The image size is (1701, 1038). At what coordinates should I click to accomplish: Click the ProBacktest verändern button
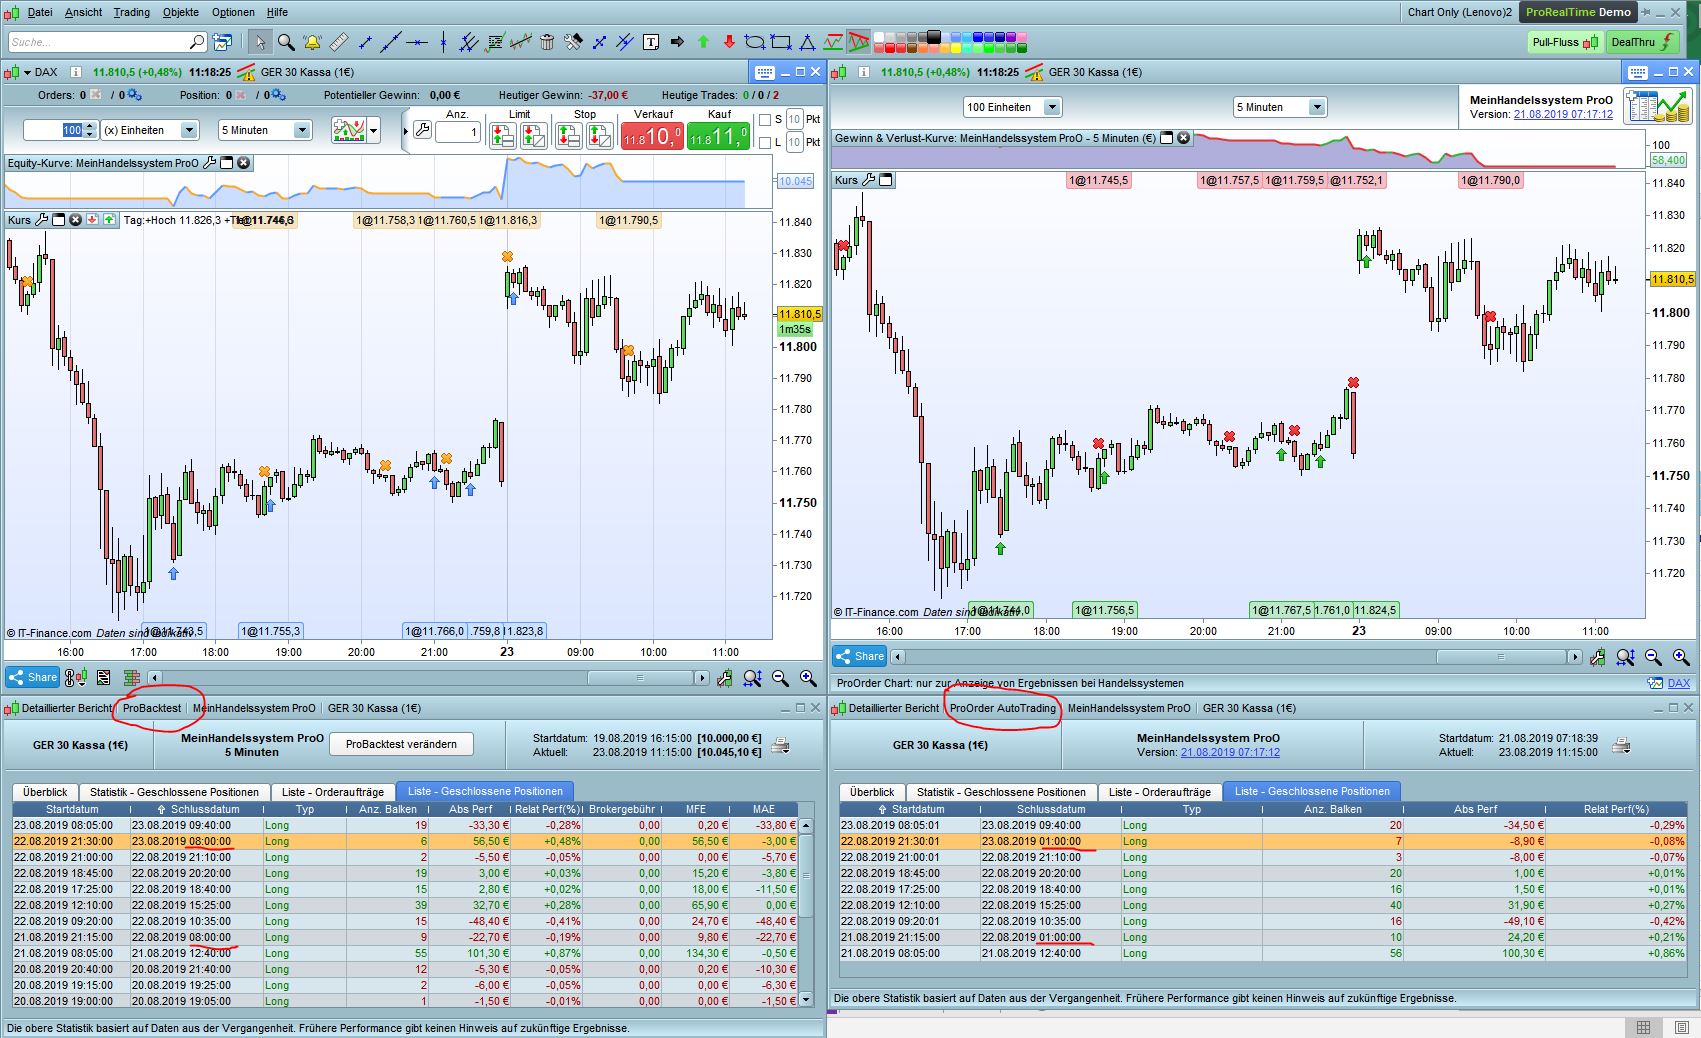tap(401, 744)
